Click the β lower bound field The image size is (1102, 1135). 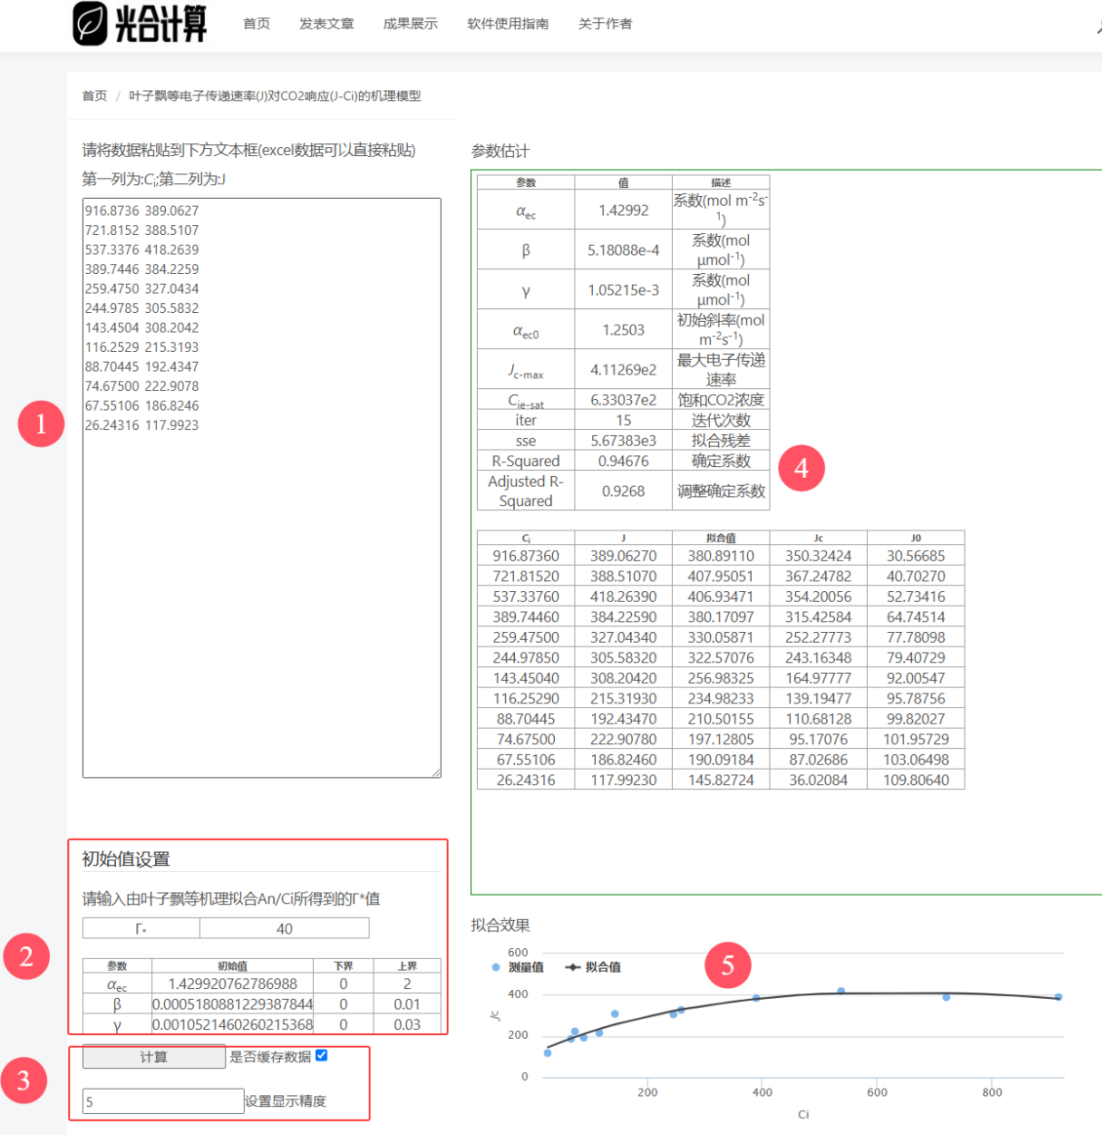tap(343, 1004)
